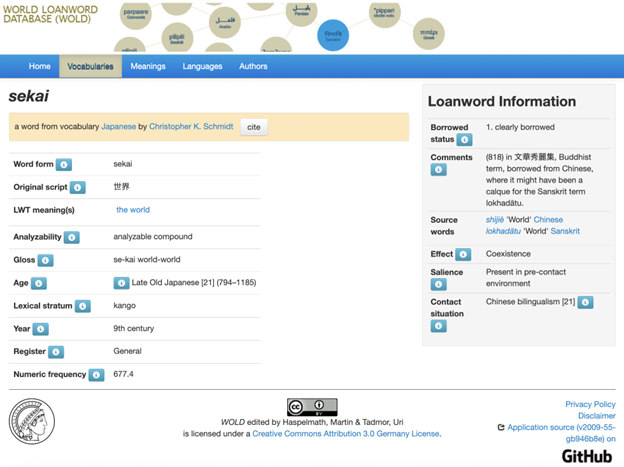Image resolution: width=624 pixels, height=467 pixels.
Task: Click the '677.4' frequency value
Action: coord(123,375)
